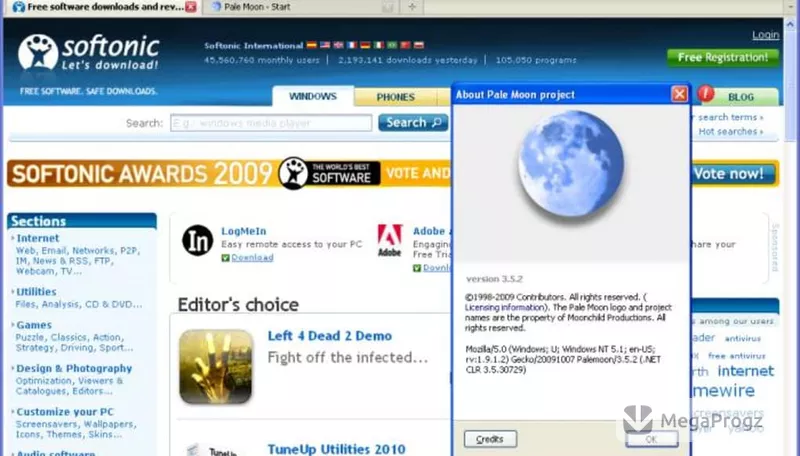The height and width of the screenshot is (456, 800).
Task: Click the Hot searches link
Action: point(731,132)
